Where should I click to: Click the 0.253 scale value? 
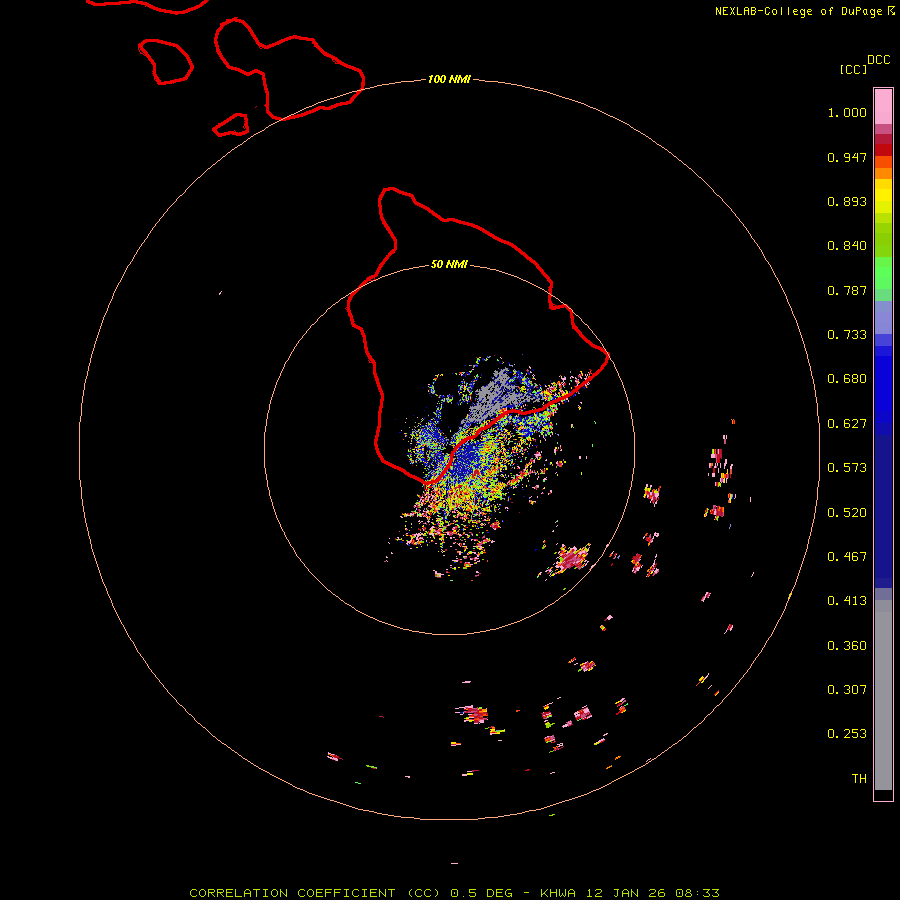point(847,734)
